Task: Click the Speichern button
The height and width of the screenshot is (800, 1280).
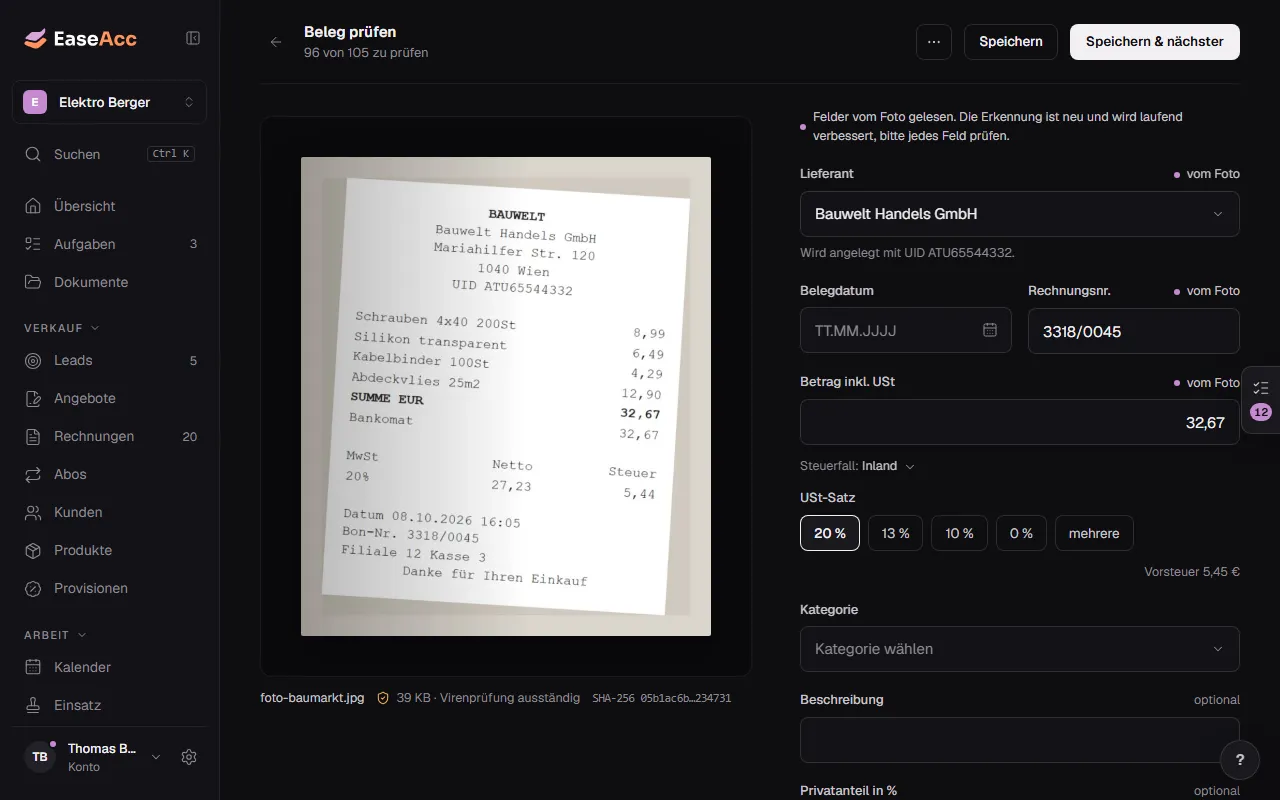Action: 1011,42
